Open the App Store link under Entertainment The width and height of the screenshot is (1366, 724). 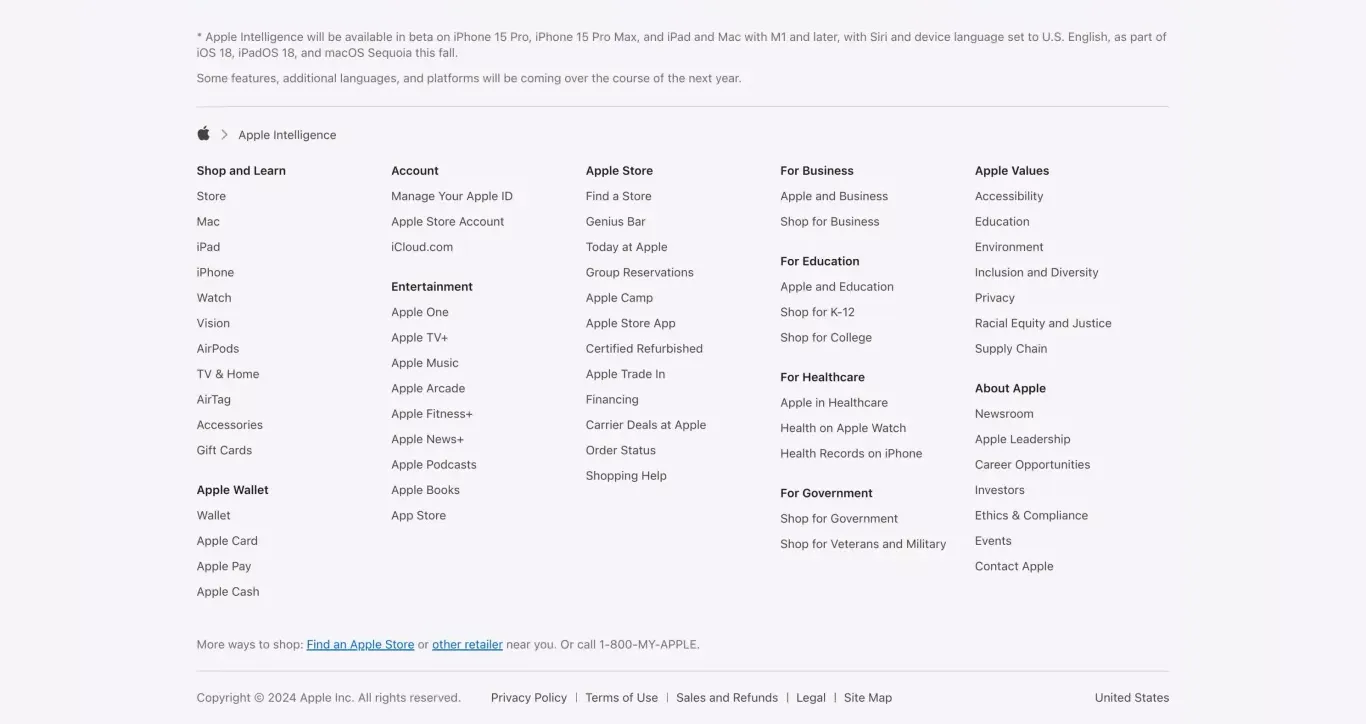pos(419,516)
